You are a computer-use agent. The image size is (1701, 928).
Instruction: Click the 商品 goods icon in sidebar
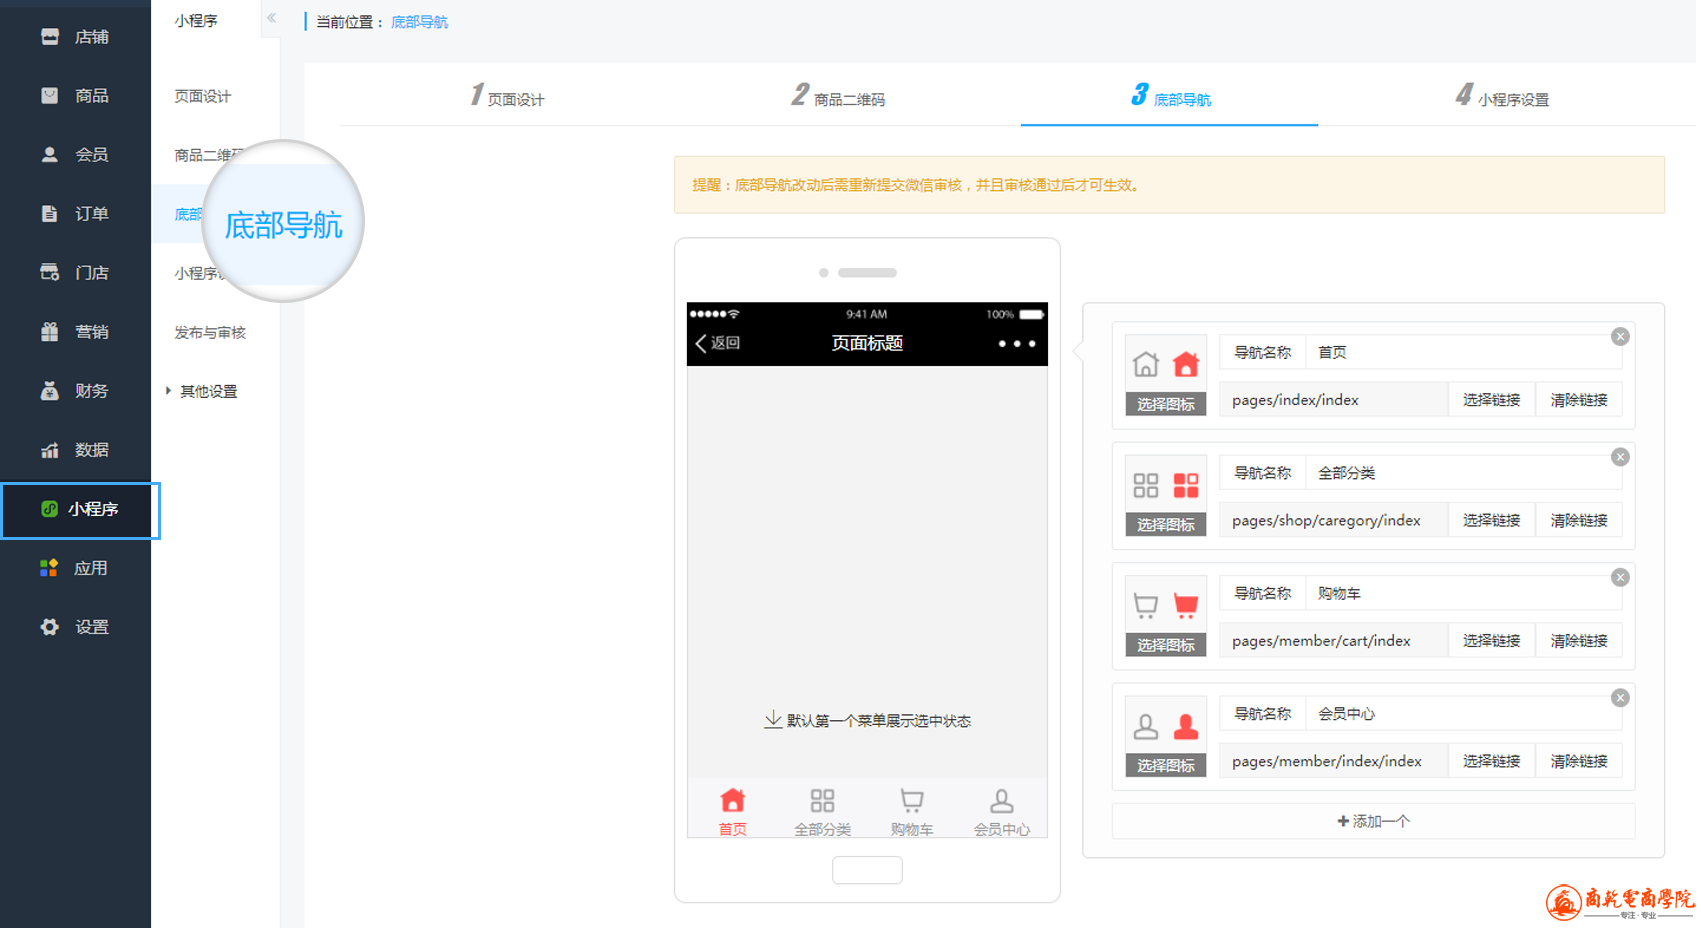(x=49, y=96)
